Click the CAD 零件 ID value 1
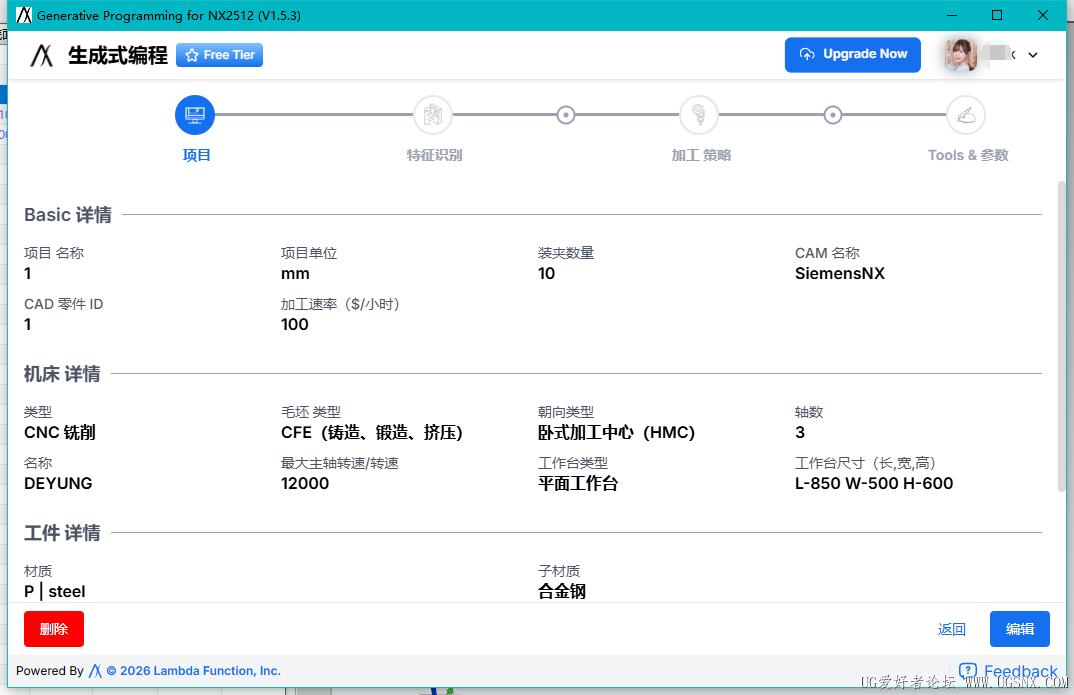Viewport: 1074px width, 695px height. click(x=27, y=325)
